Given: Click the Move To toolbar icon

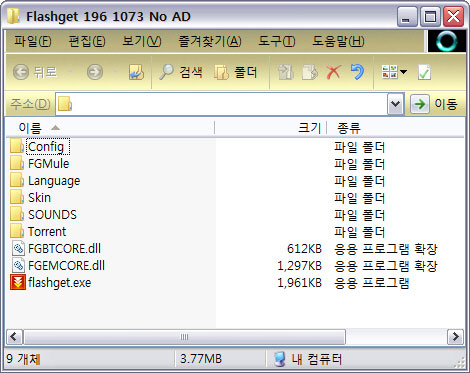Looking at the screenshot, I should click(285, 72).
